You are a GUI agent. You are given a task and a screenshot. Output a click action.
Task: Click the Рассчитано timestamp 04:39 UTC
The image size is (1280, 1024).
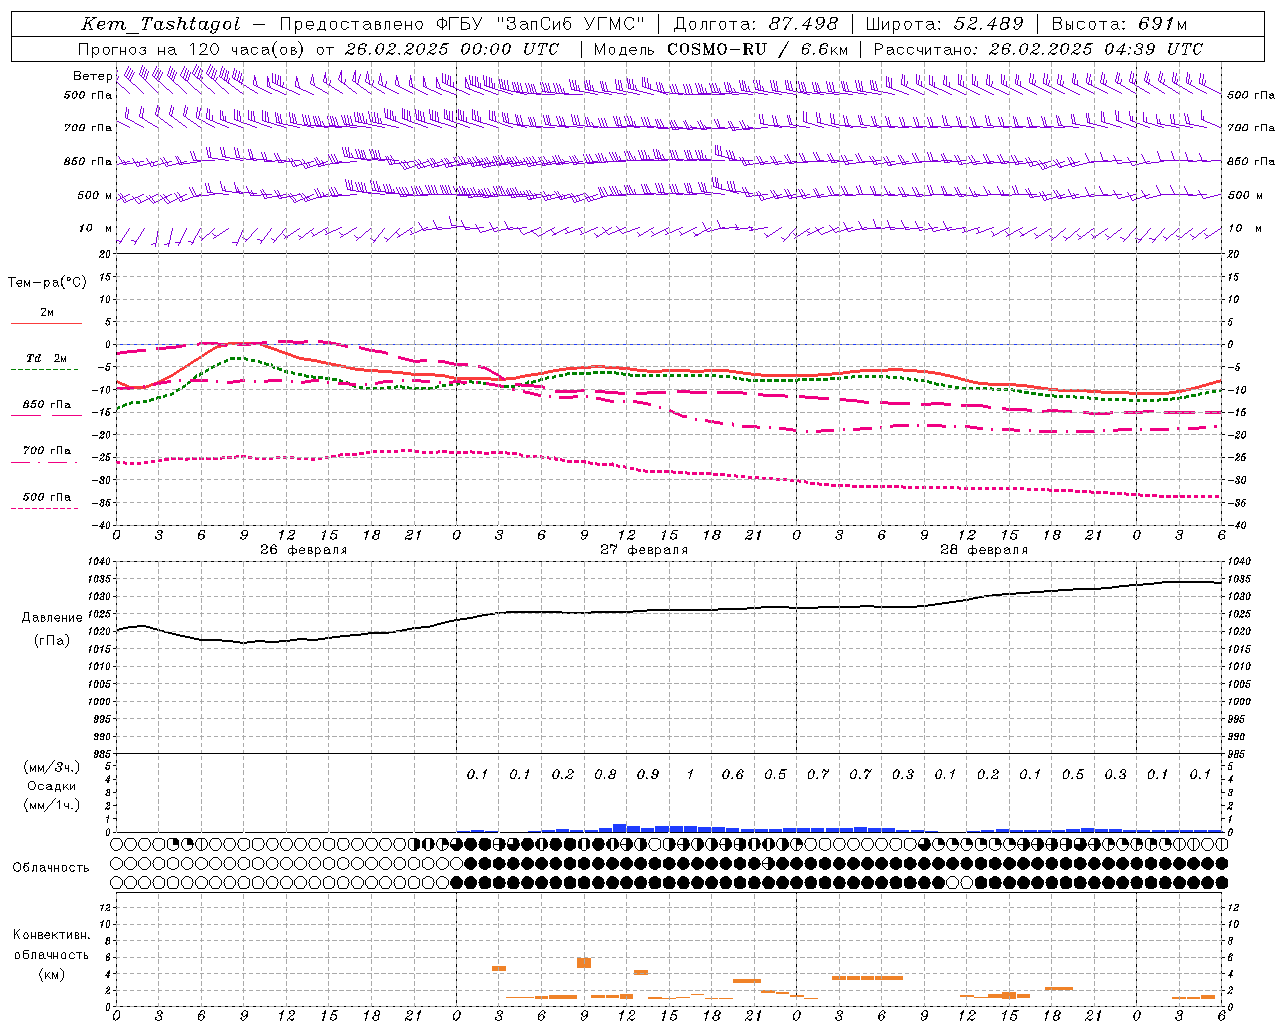(1168, 49)
